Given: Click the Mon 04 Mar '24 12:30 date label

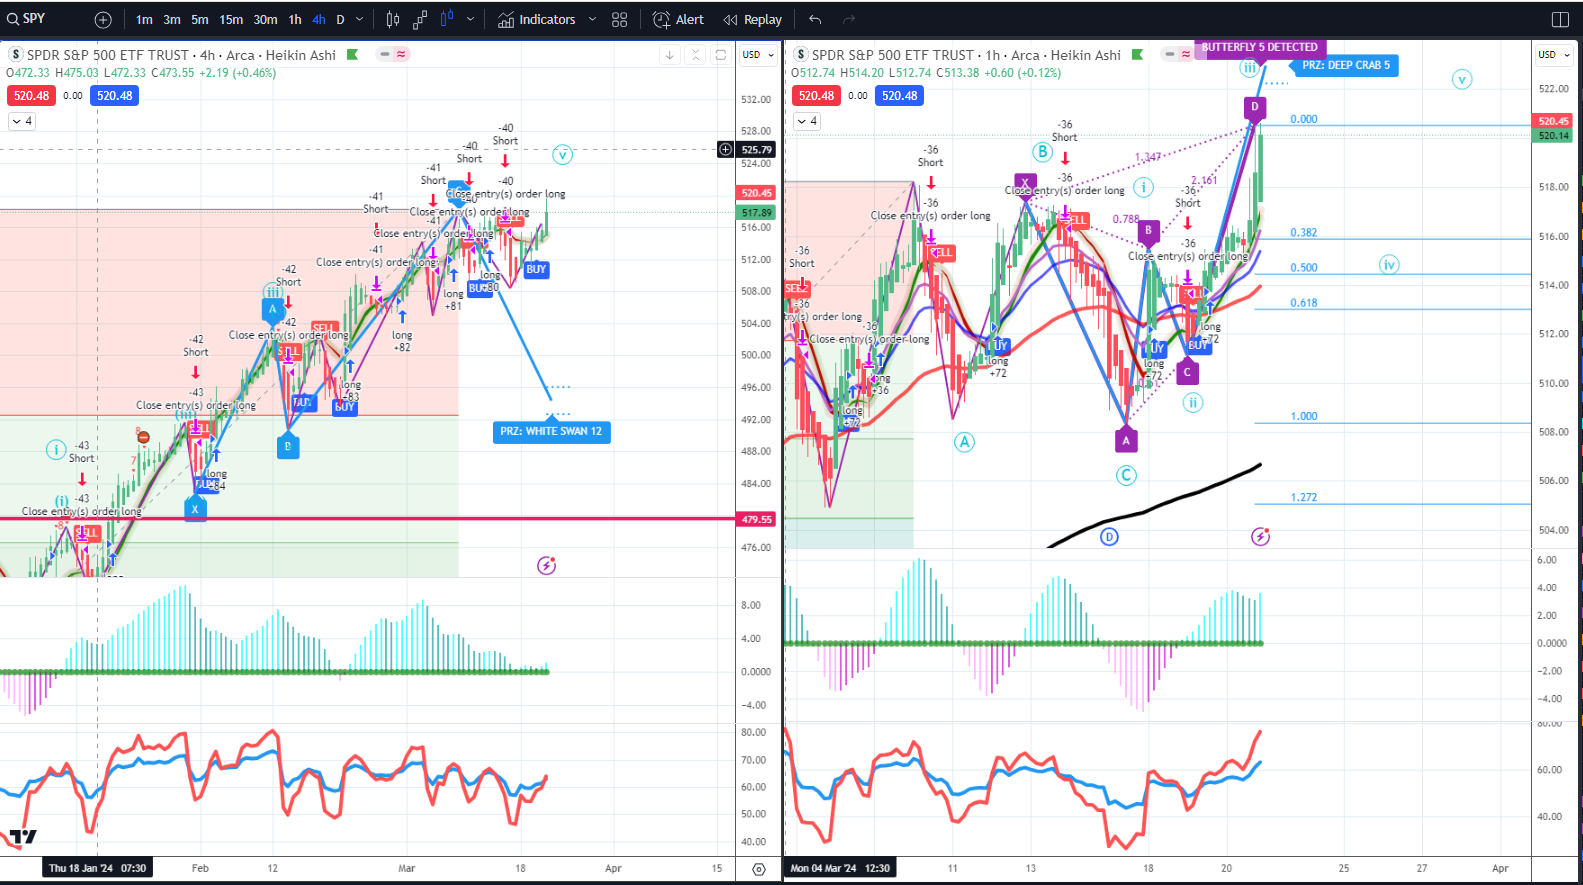Looking at the screenshot, I should tap(840, 868).
